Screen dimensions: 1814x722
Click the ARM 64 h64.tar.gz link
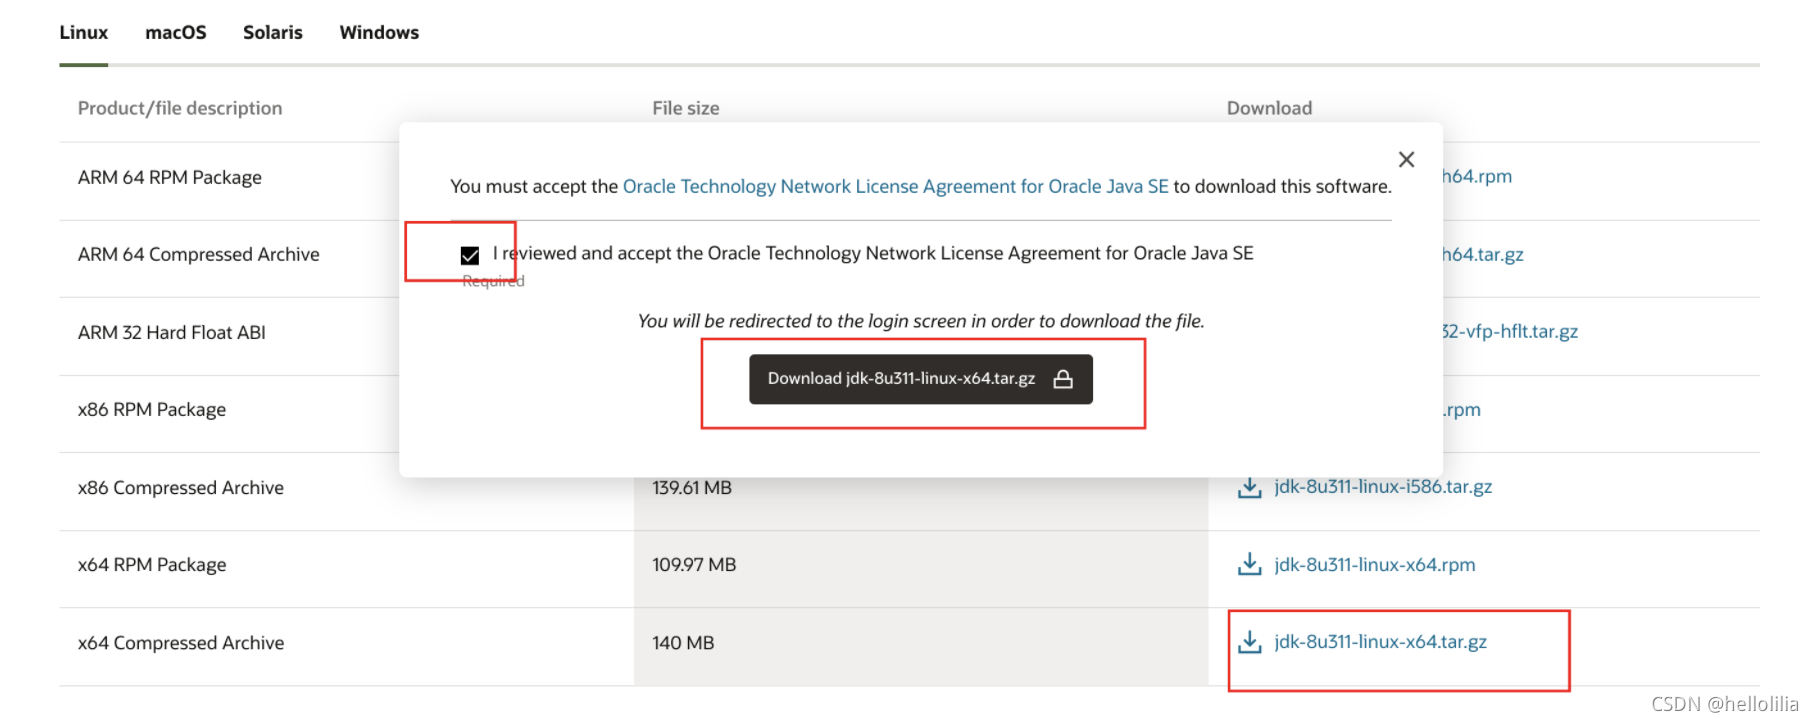coord(1483,254)
